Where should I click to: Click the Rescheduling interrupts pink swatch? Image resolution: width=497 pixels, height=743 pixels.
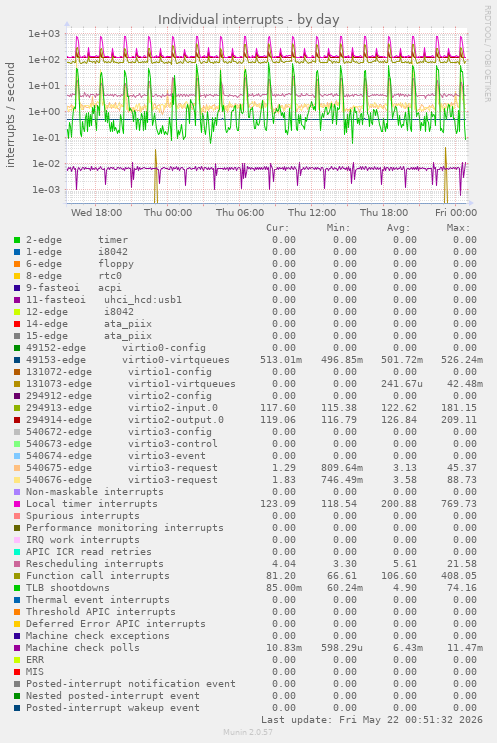point(17,564)
